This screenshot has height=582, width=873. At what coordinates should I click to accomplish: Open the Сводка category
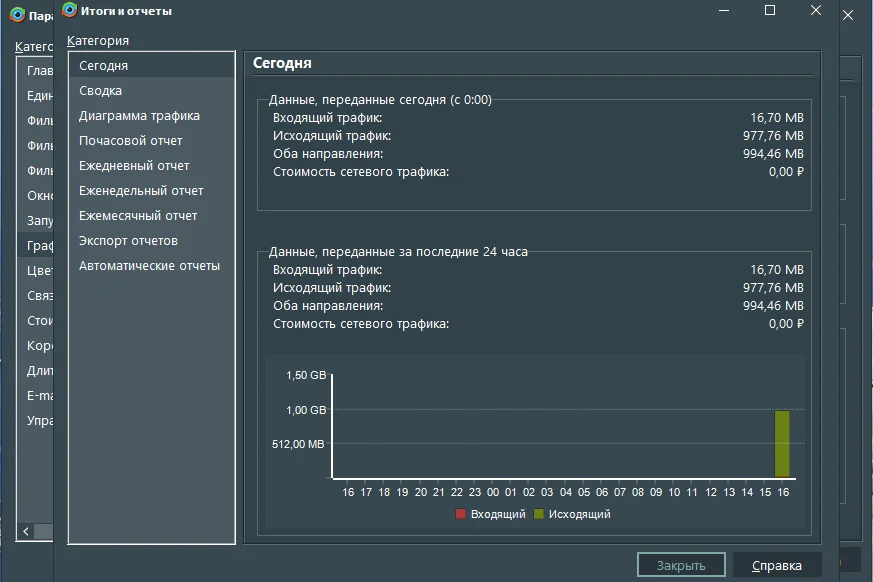point(101,90)
